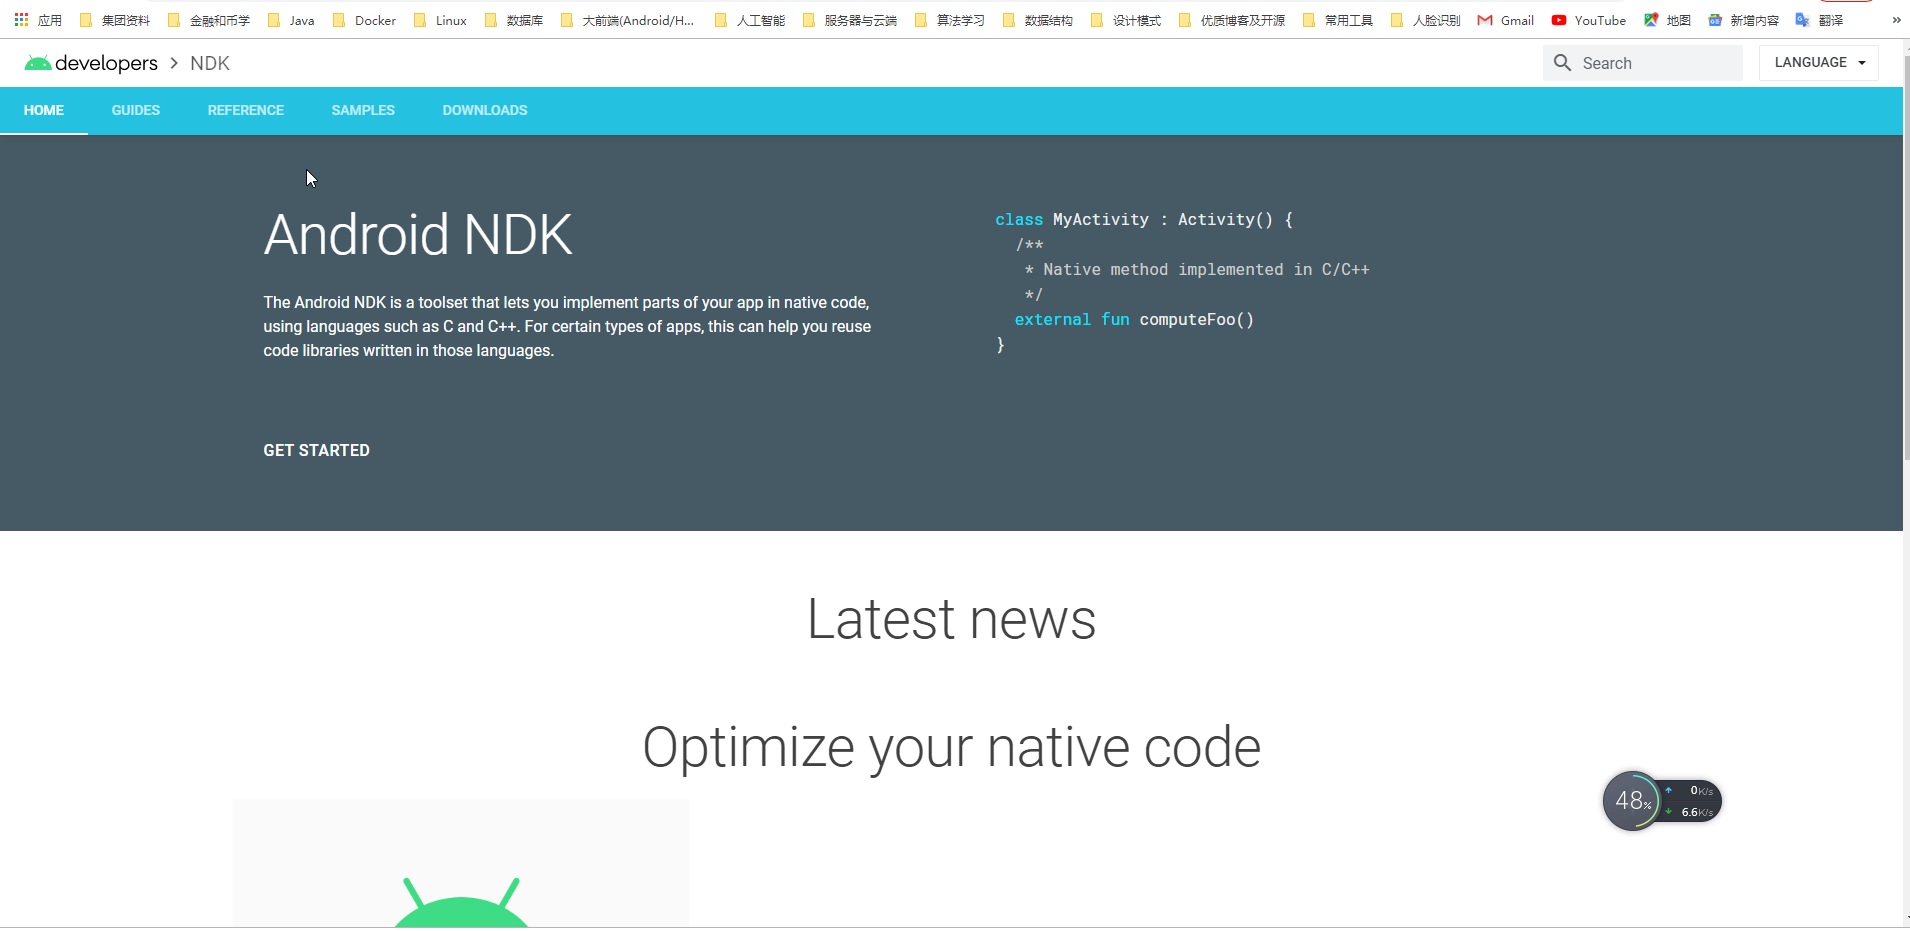Open the Gmail bookmark

[1506, 20]
